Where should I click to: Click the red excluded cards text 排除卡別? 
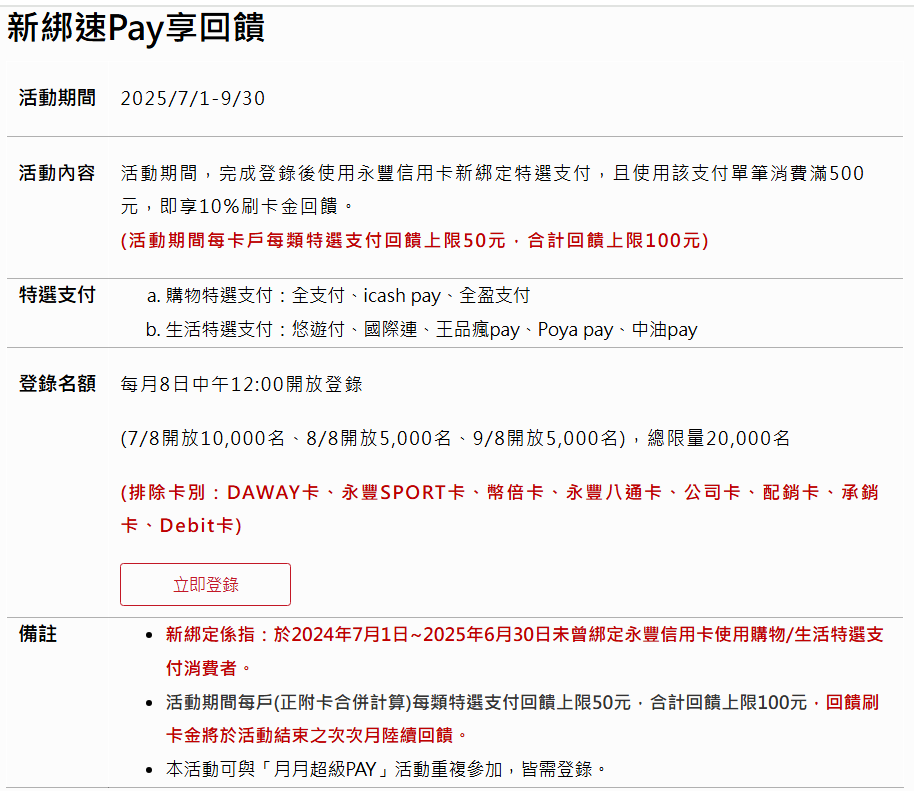499,509
